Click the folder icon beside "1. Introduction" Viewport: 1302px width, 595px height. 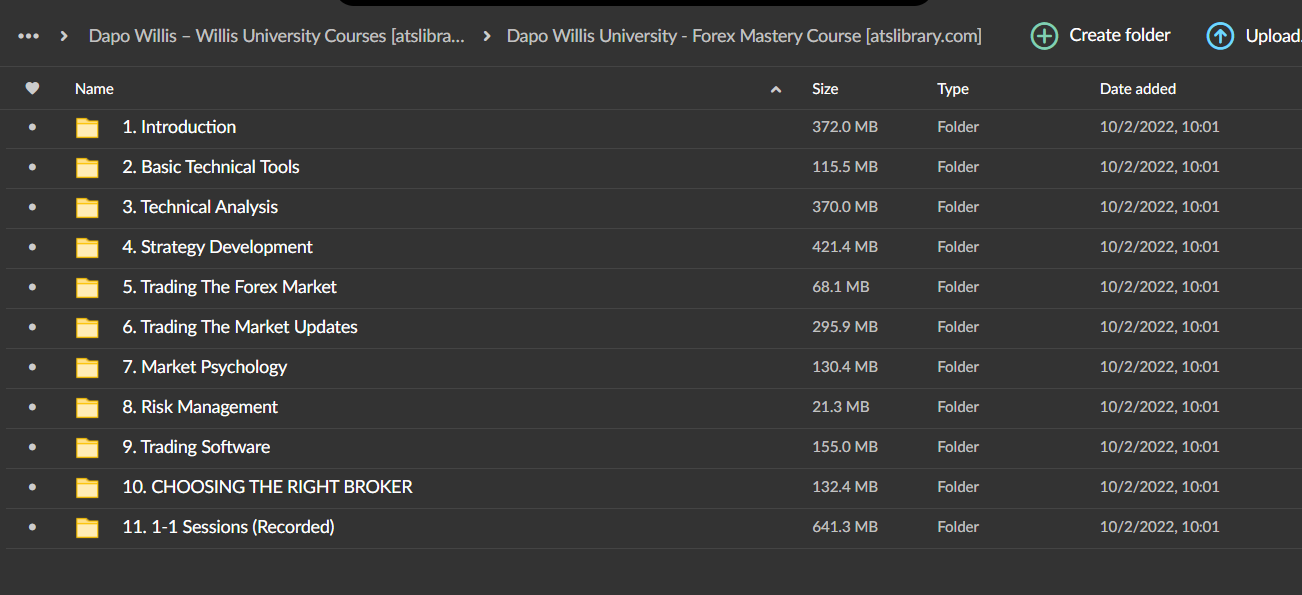(x=87, y=127)
